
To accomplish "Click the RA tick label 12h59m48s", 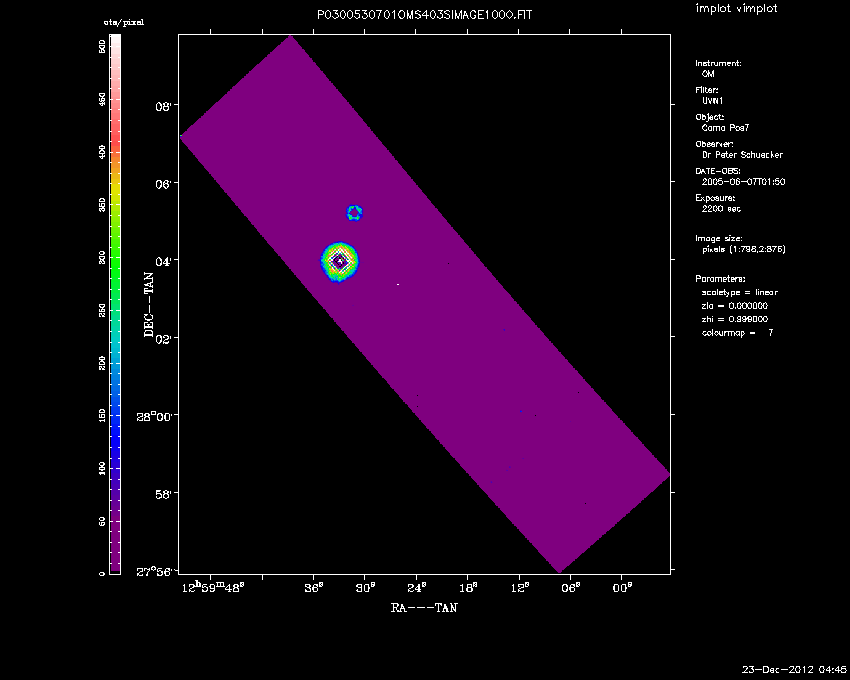I will coord(213,588).
